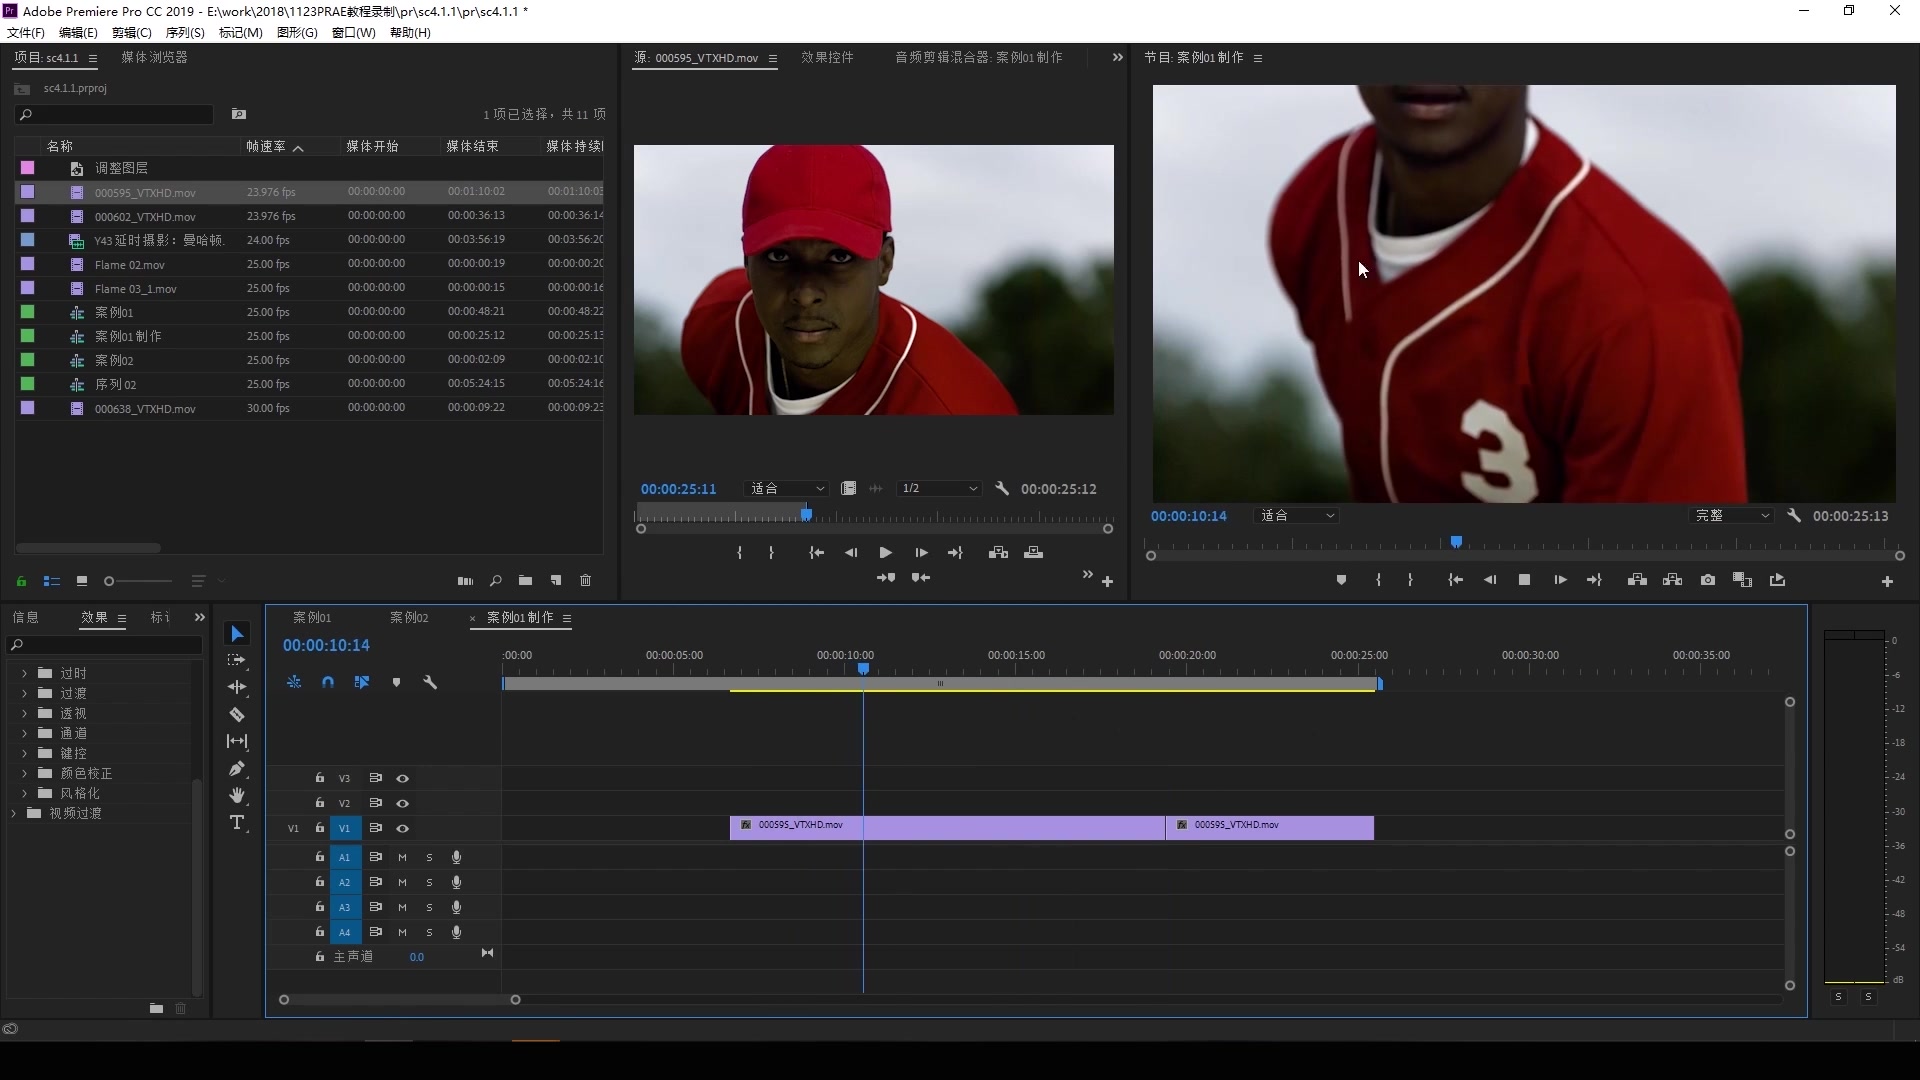Click the project panel icon size slider

pyautogui.click(x=110, y=581)
